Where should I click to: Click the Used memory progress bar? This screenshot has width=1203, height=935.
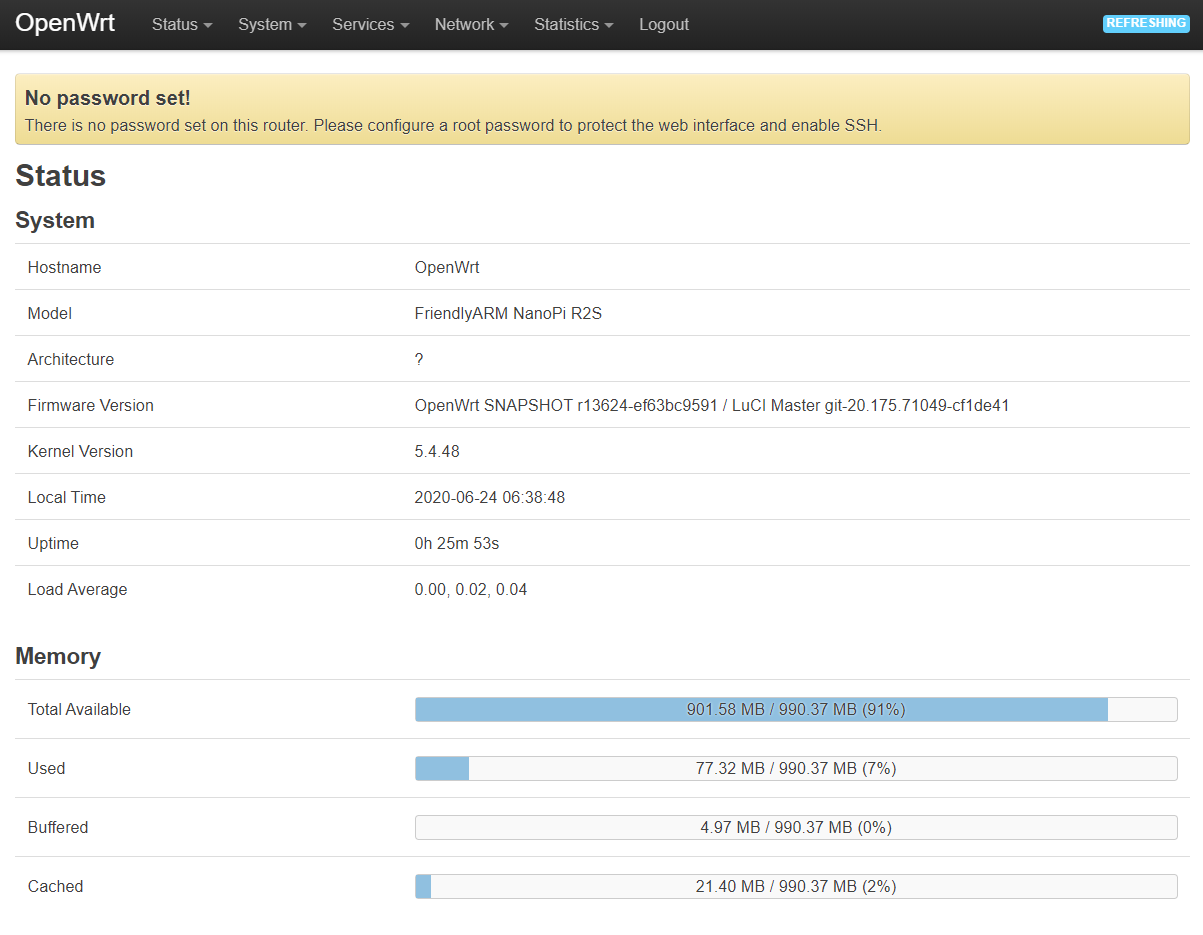tap(796, 769)
